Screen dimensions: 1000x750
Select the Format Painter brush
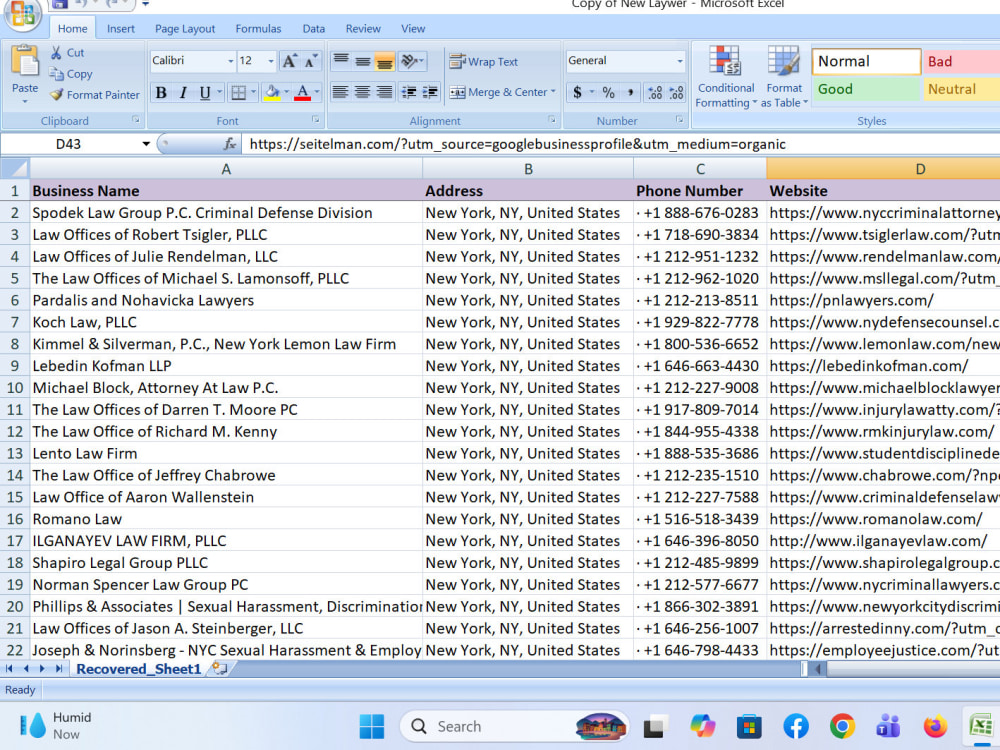click(56, 94)
